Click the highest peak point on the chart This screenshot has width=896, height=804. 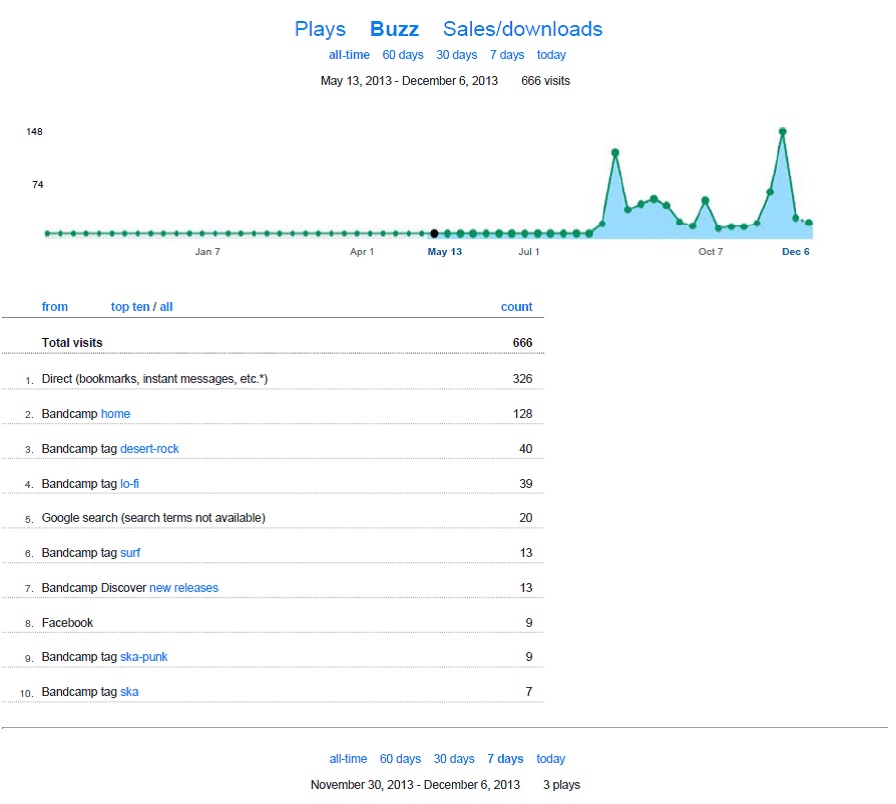[x=783, y=131]
